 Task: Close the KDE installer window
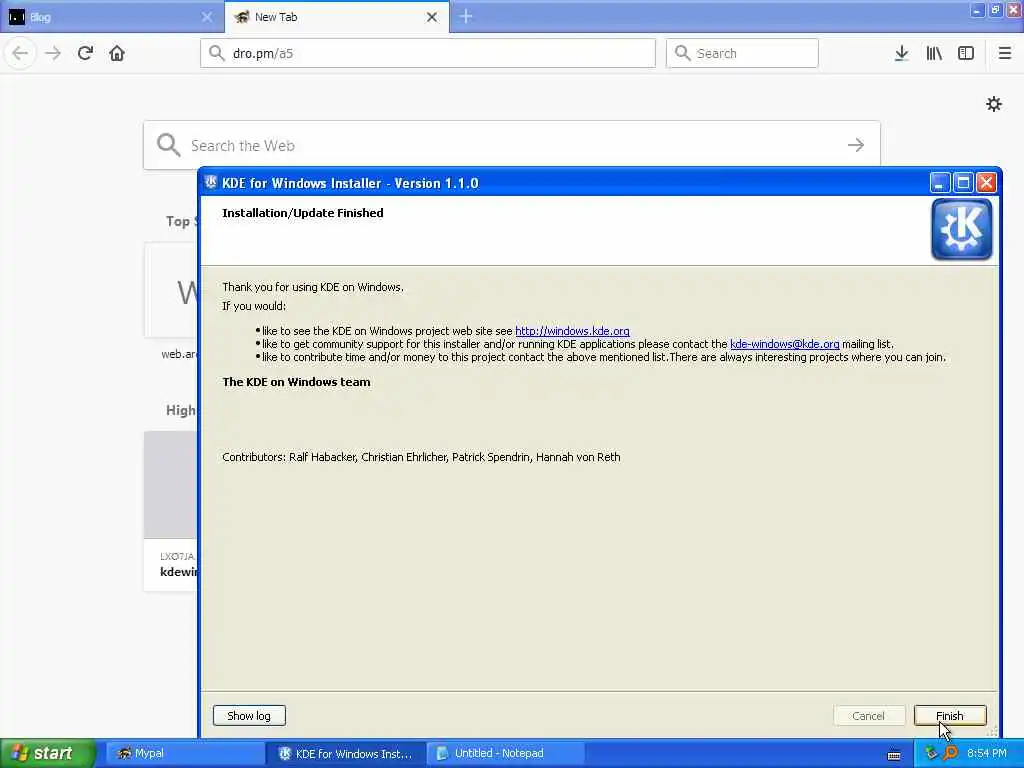pos(986,182)
